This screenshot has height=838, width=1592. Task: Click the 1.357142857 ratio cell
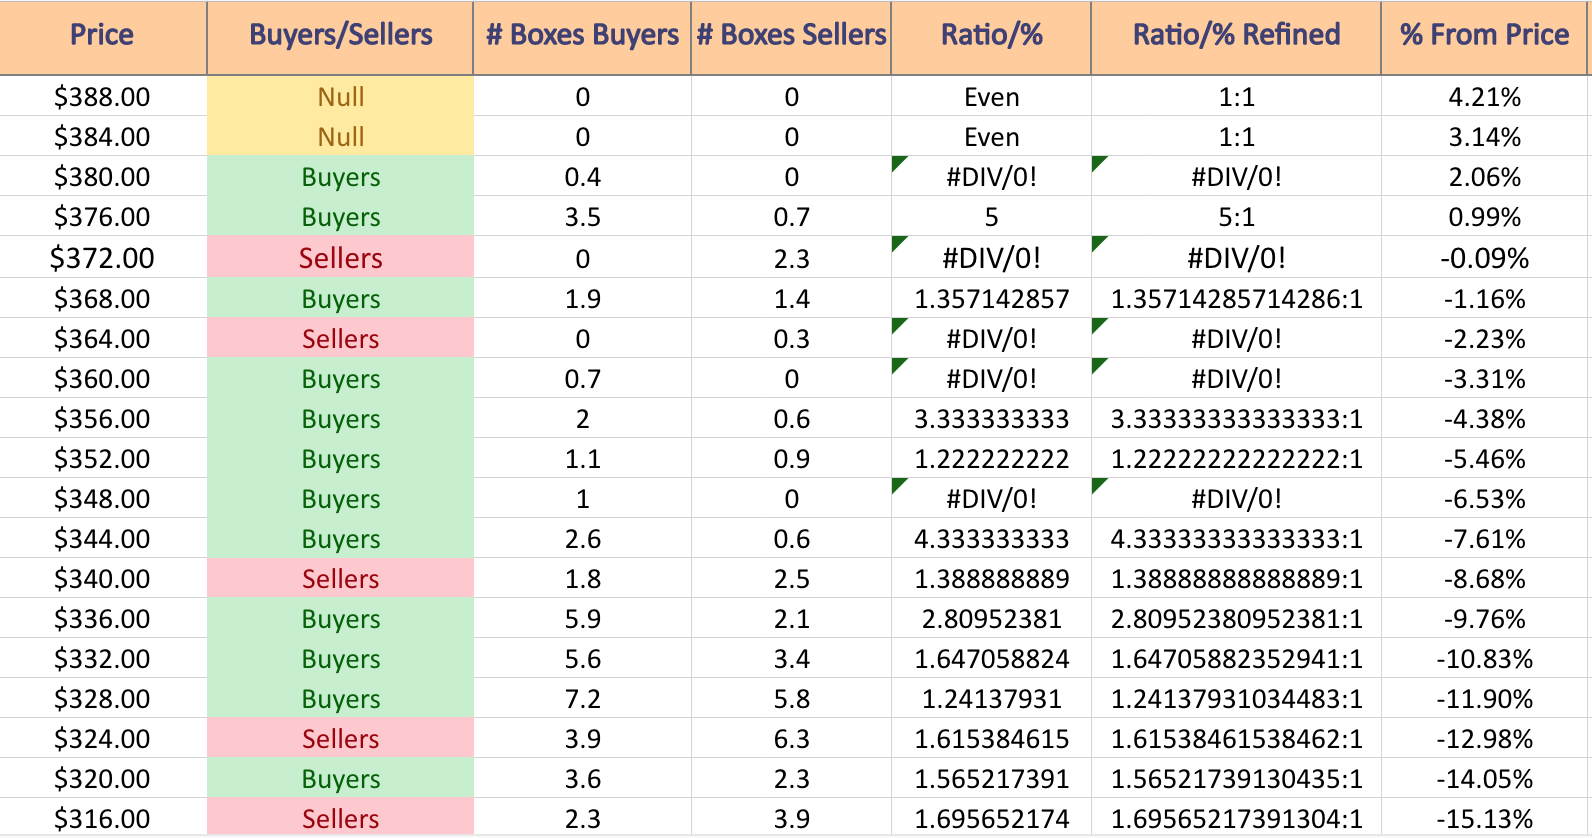coord(991,299)
